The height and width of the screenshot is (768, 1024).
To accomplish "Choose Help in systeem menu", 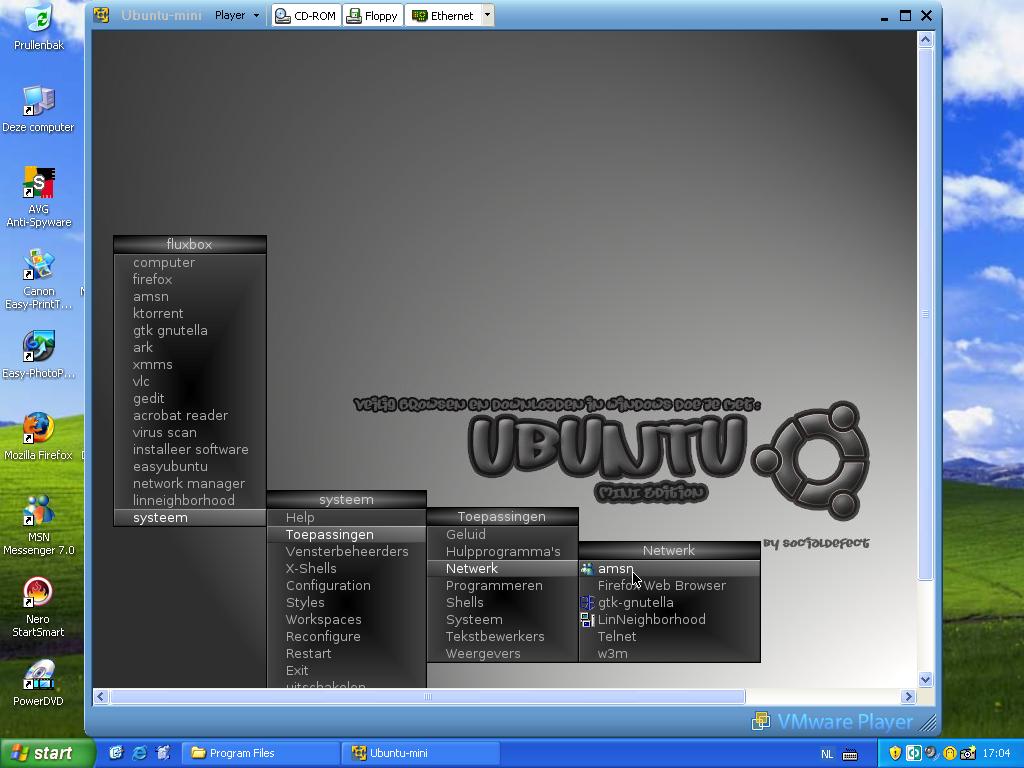I will coord(347,518).
